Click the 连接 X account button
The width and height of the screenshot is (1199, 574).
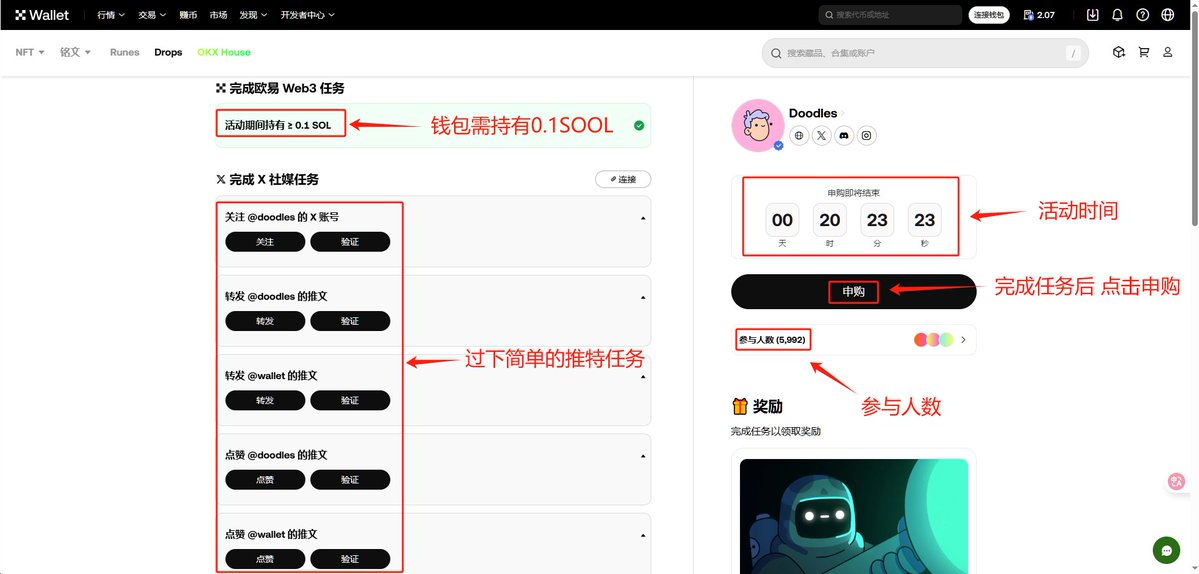623,179
